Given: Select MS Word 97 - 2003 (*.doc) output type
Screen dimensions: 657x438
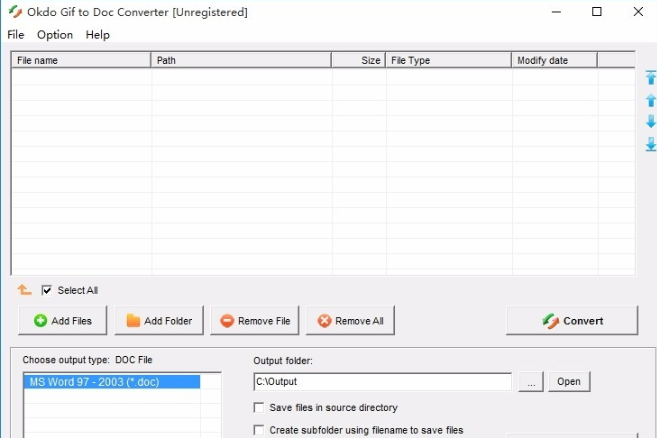Looking at the screenshot, I should [x=112, y=382].
